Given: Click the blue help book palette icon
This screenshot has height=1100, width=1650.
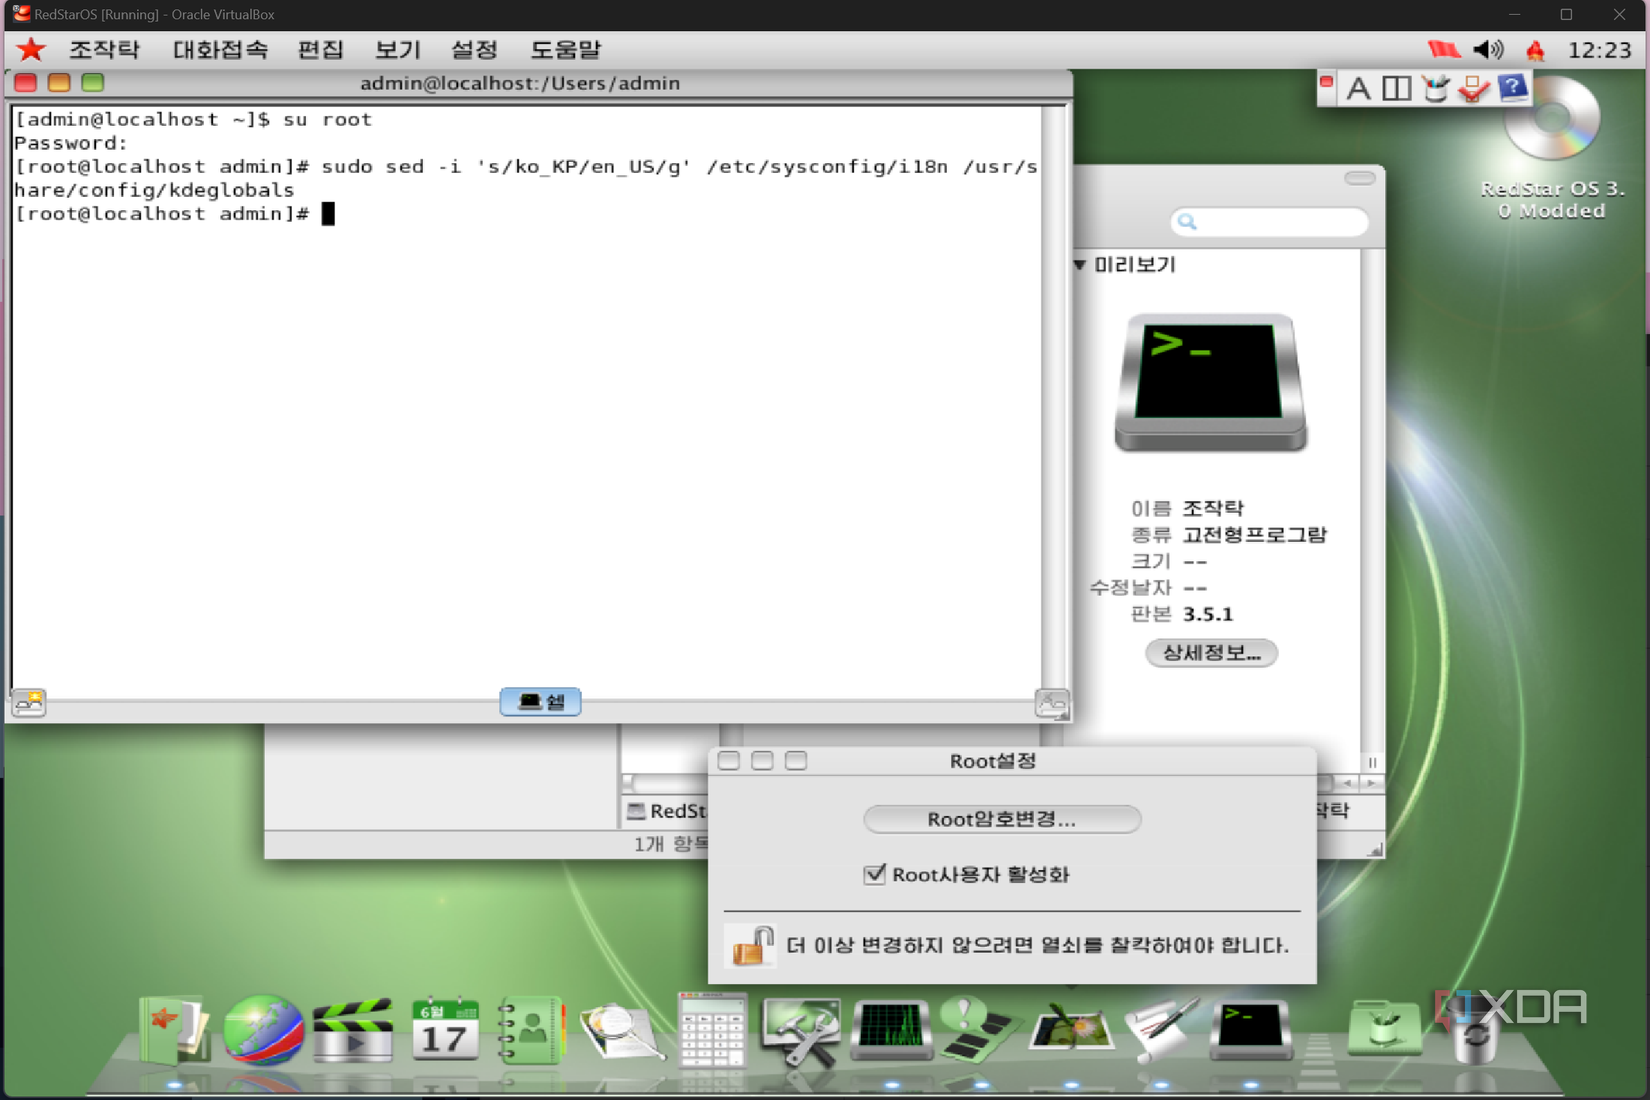Looking at the screenshot, I should coord(1513,87).
